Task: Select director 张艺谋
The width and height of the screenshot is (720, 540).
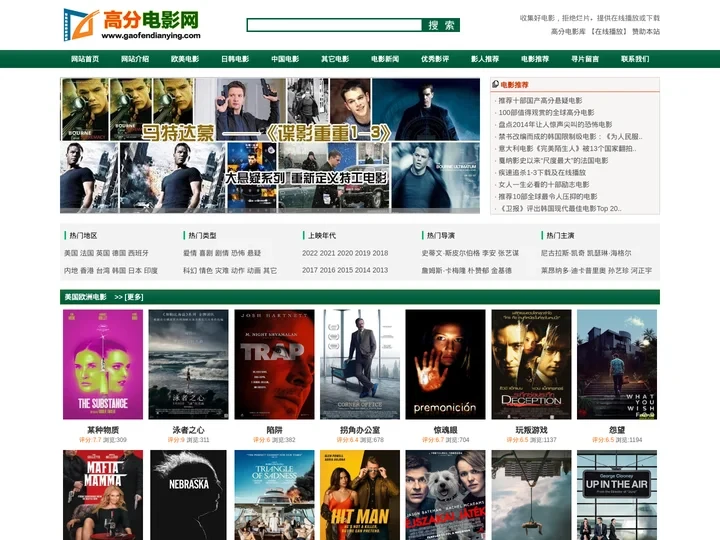Action: (x=509, y=253)
